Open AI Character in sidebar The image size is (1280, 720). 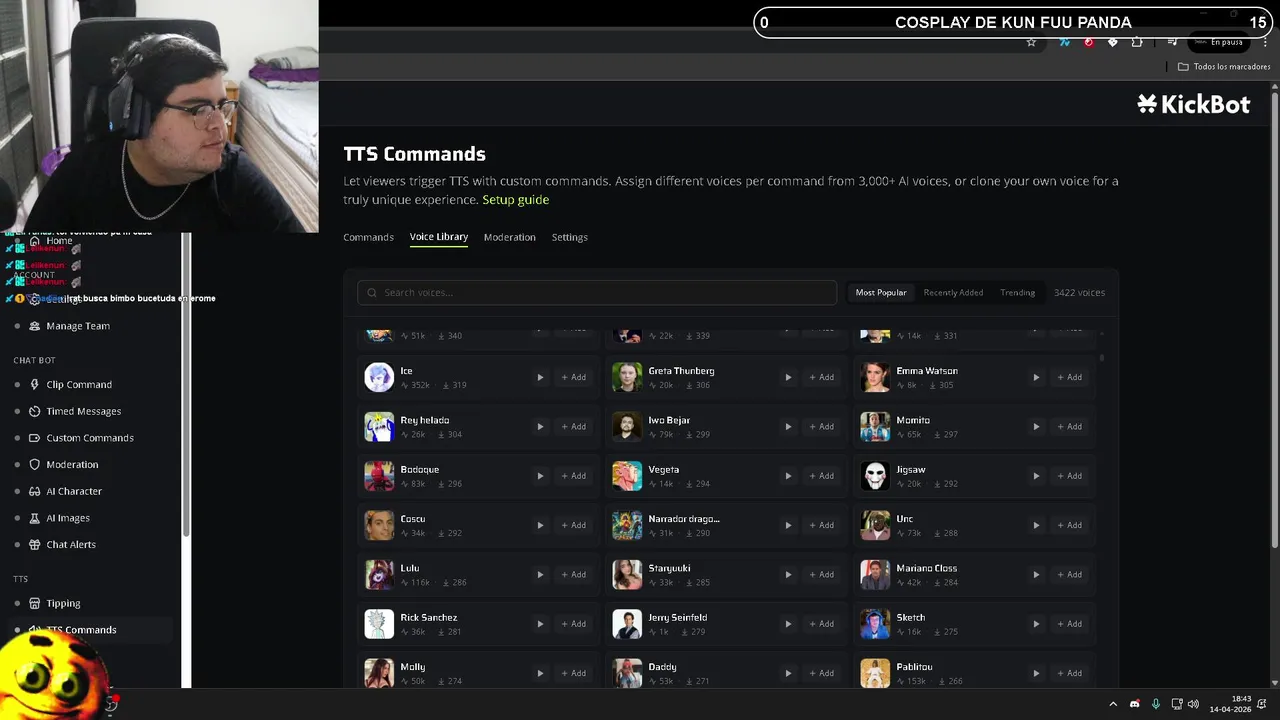[x=74, y=491]
